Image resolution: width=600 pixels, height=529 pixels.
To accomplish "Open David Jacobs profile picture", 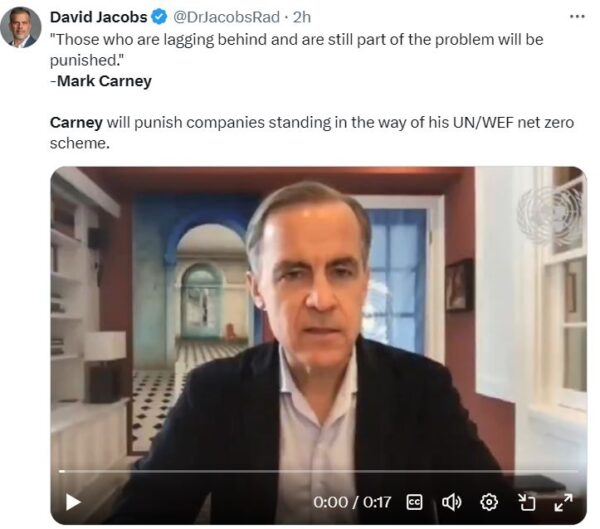I will click(20, 27).
